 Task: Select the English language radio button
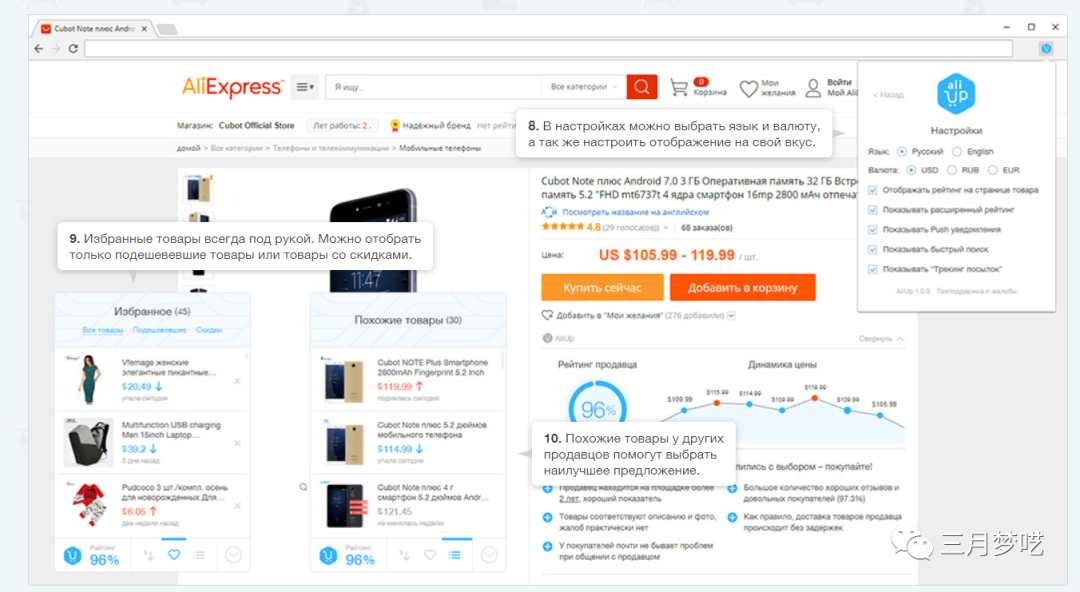click(x=957, y=152)
